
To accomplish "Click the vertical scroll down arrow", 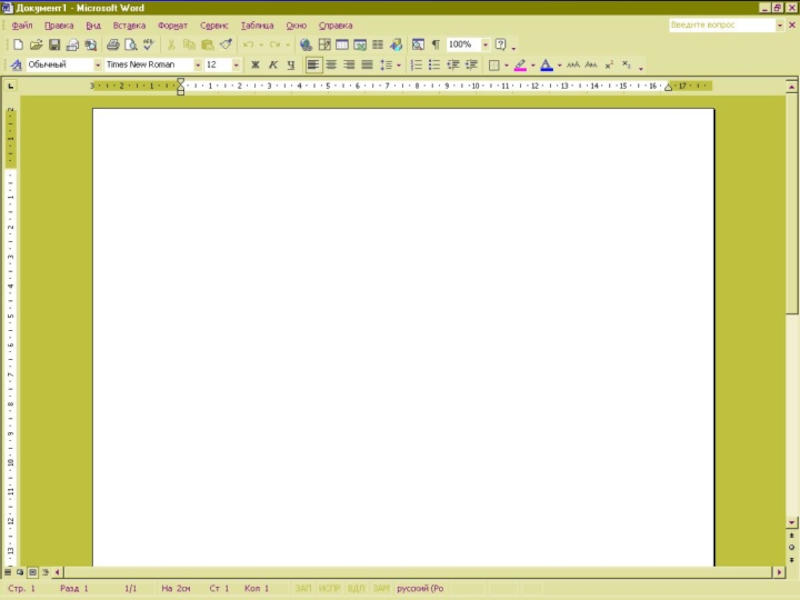I will 791,522.
